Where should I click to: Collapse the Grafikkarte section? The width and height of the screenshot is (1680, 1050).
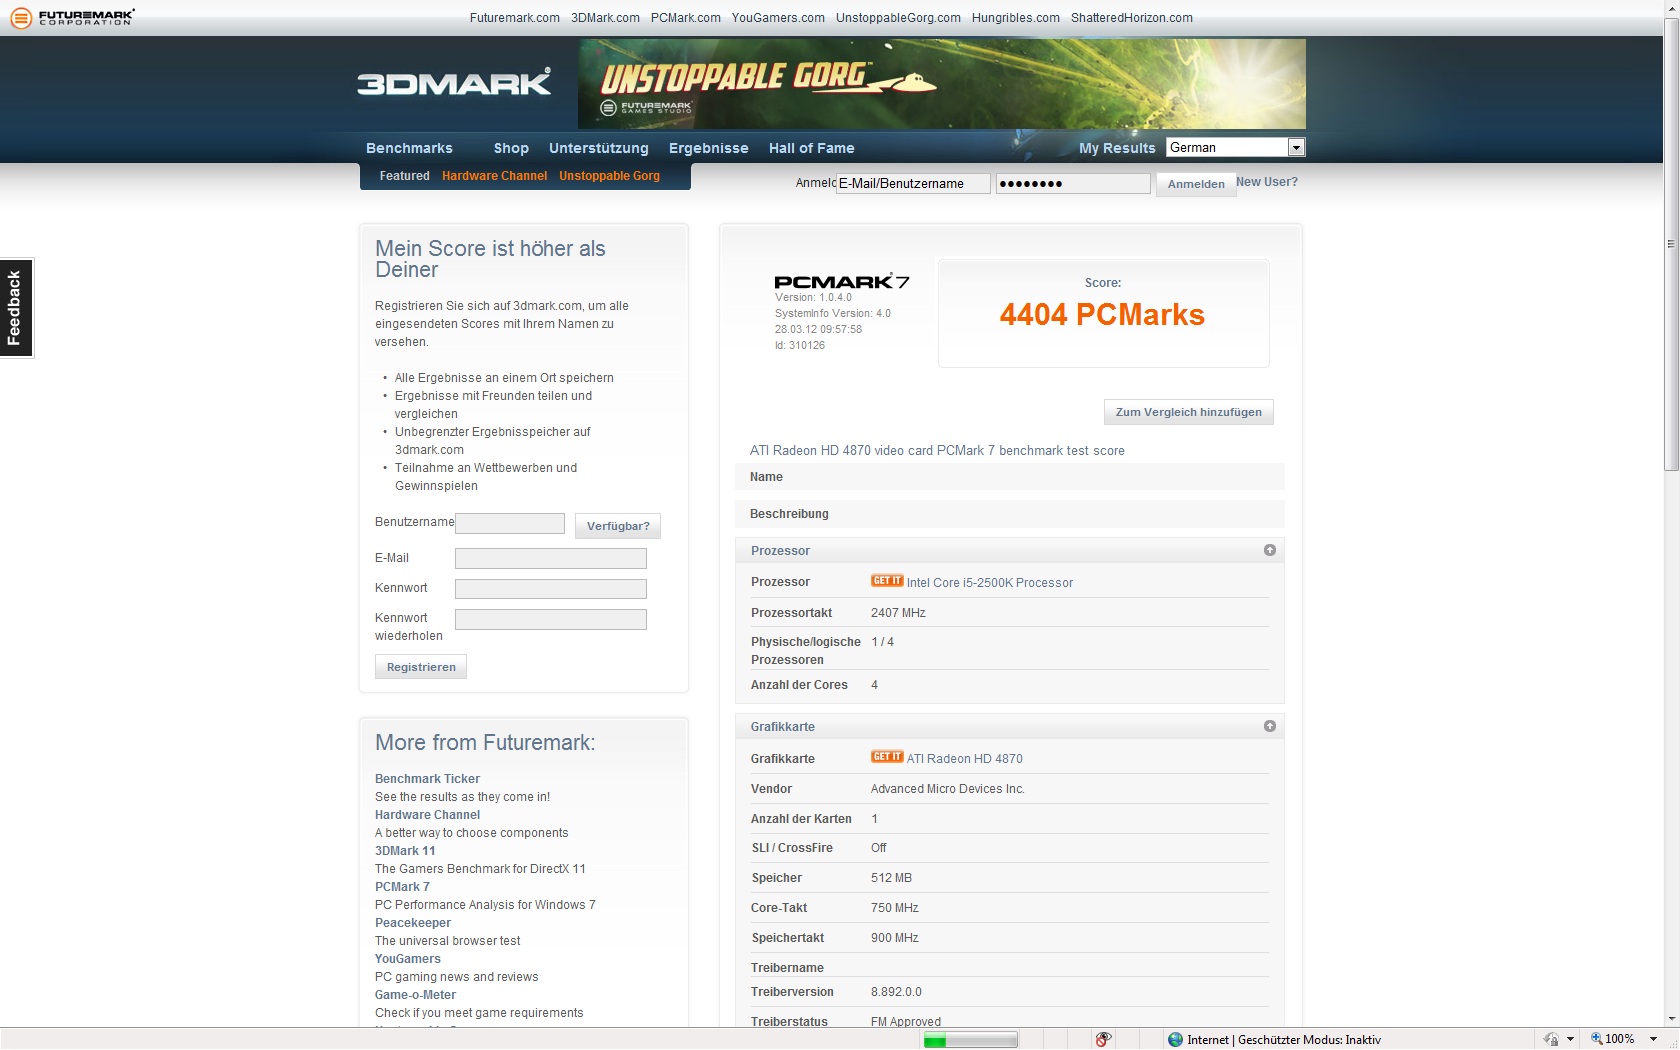tap(1270, 726)
